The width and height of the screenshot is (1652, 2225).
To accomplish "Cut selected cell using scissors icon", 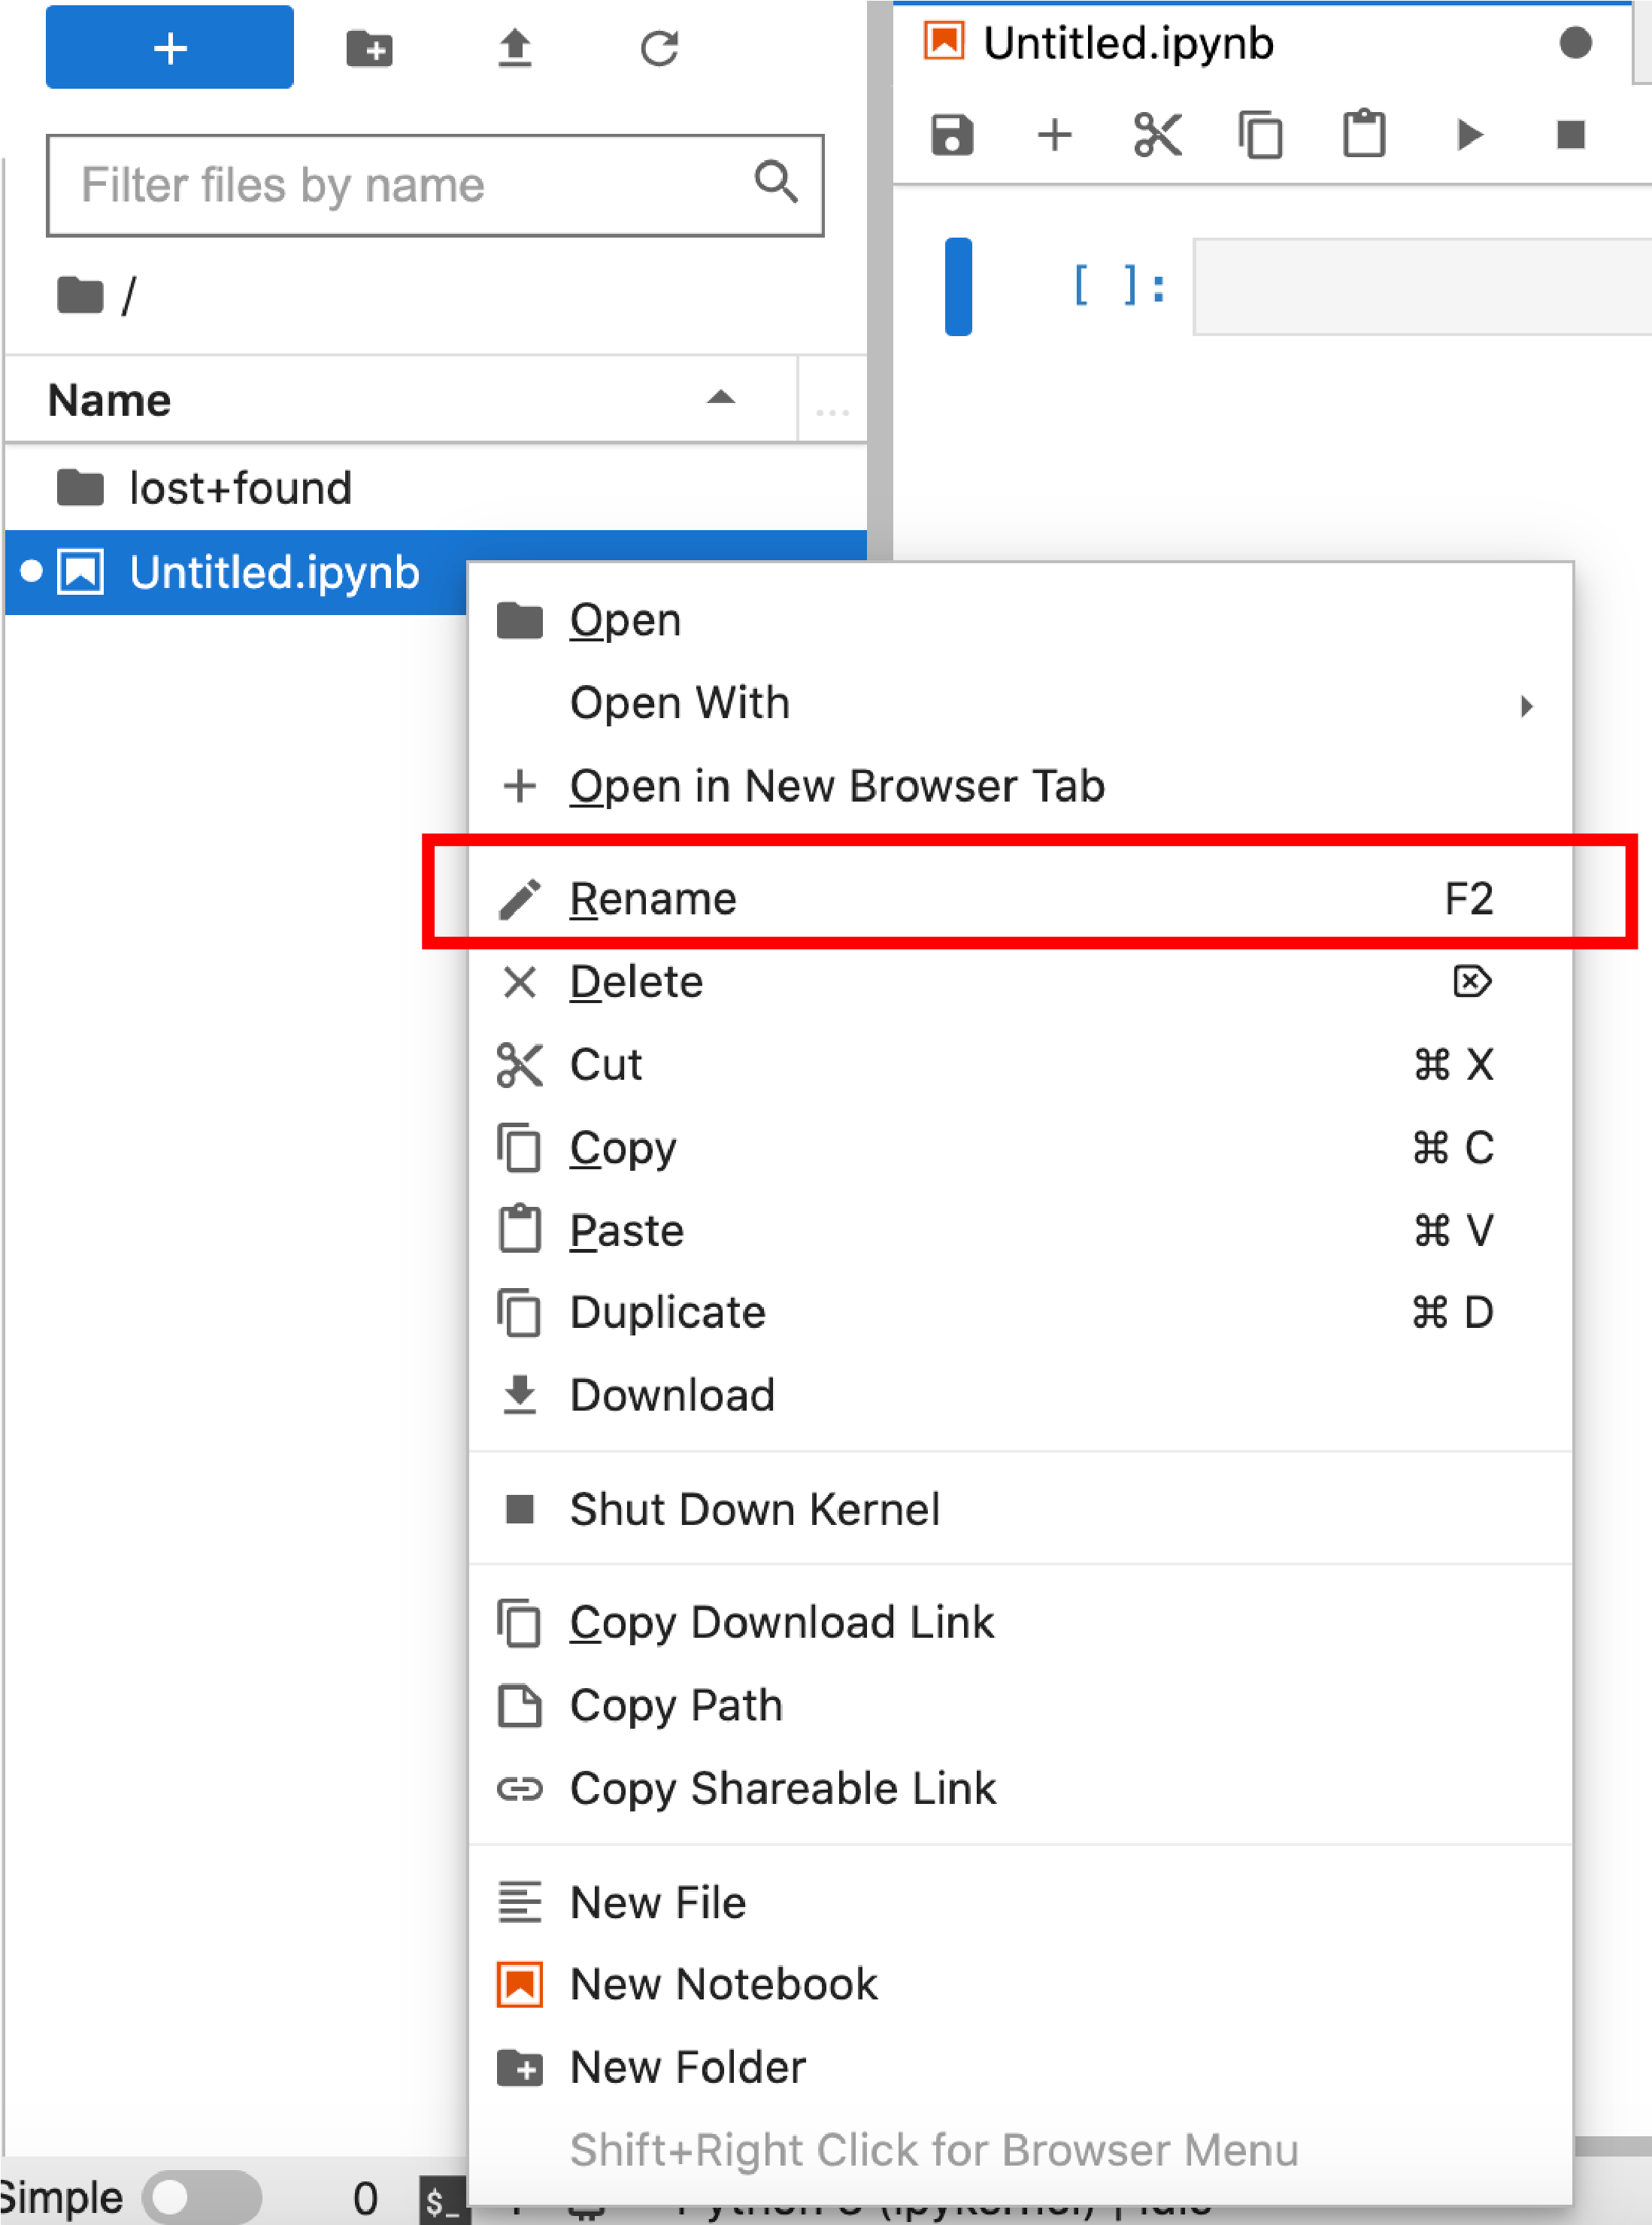I will coord(1158,134).
